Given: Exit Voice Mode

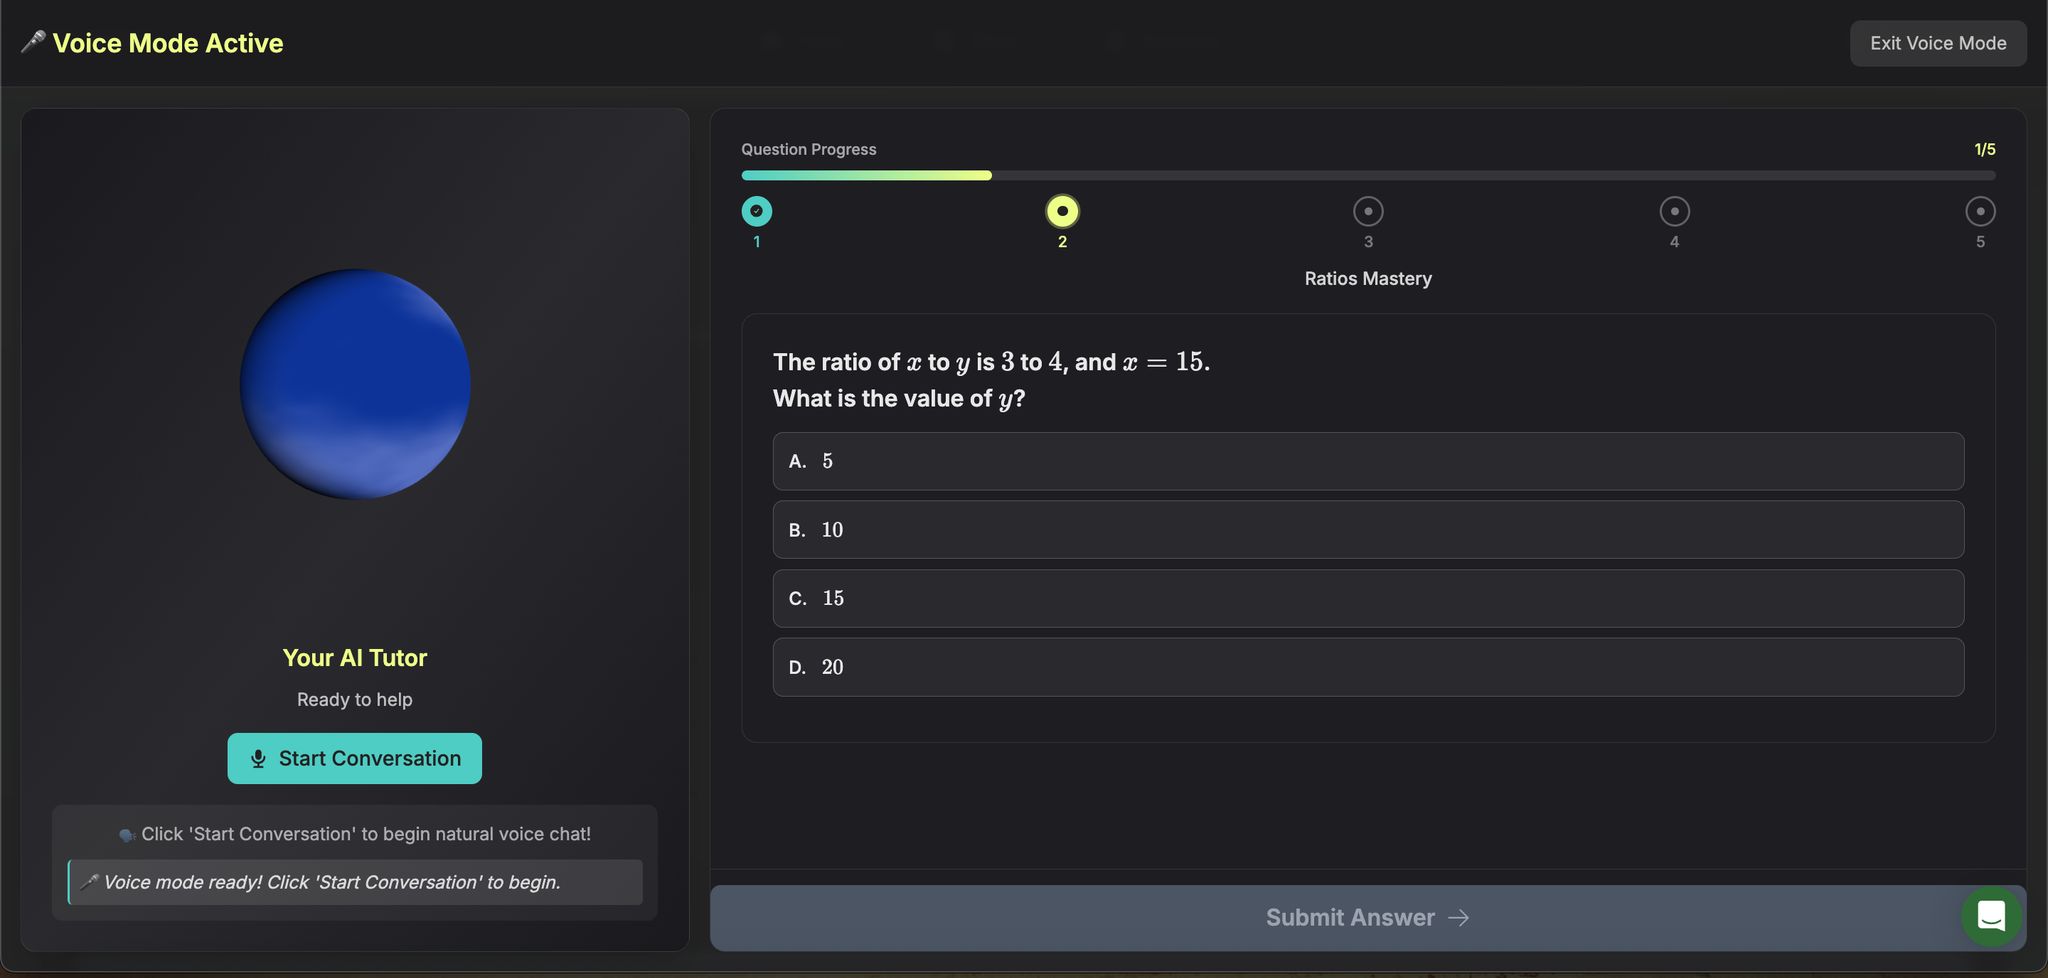Looking at the screenshot, I should point(1937,43).
